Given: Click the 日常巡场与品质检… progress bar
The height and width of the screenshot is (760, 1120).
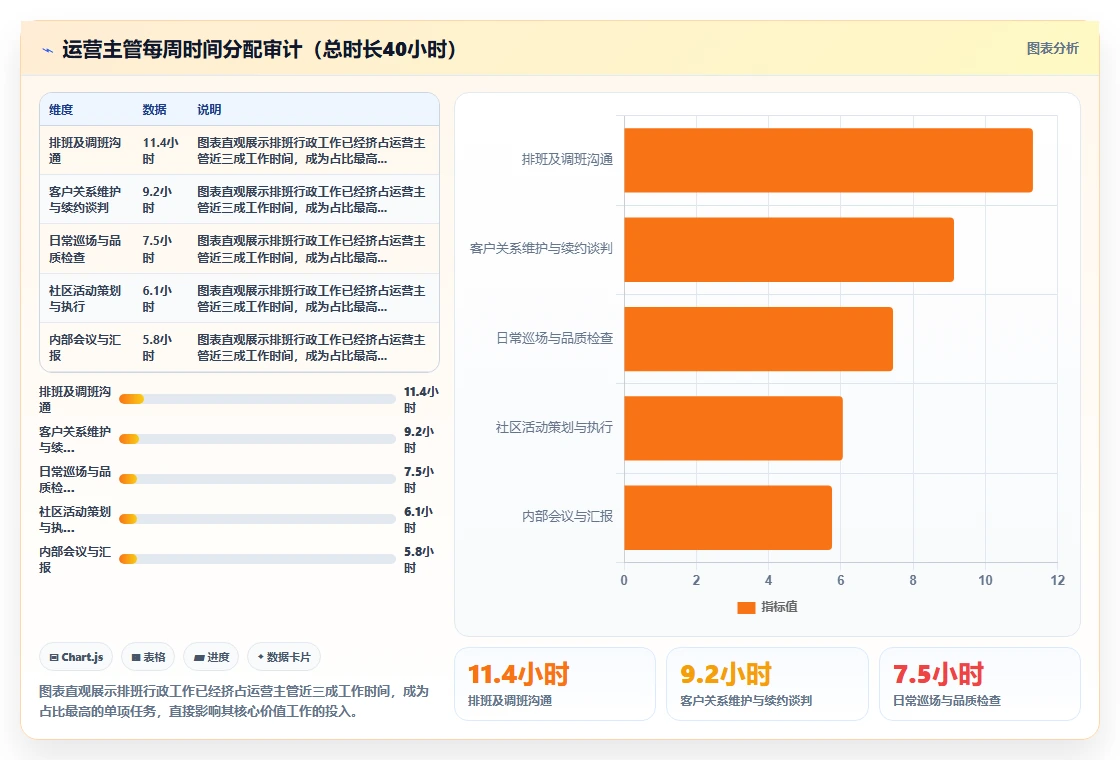Looking at the screenshot, I should (x=257, y=479).
